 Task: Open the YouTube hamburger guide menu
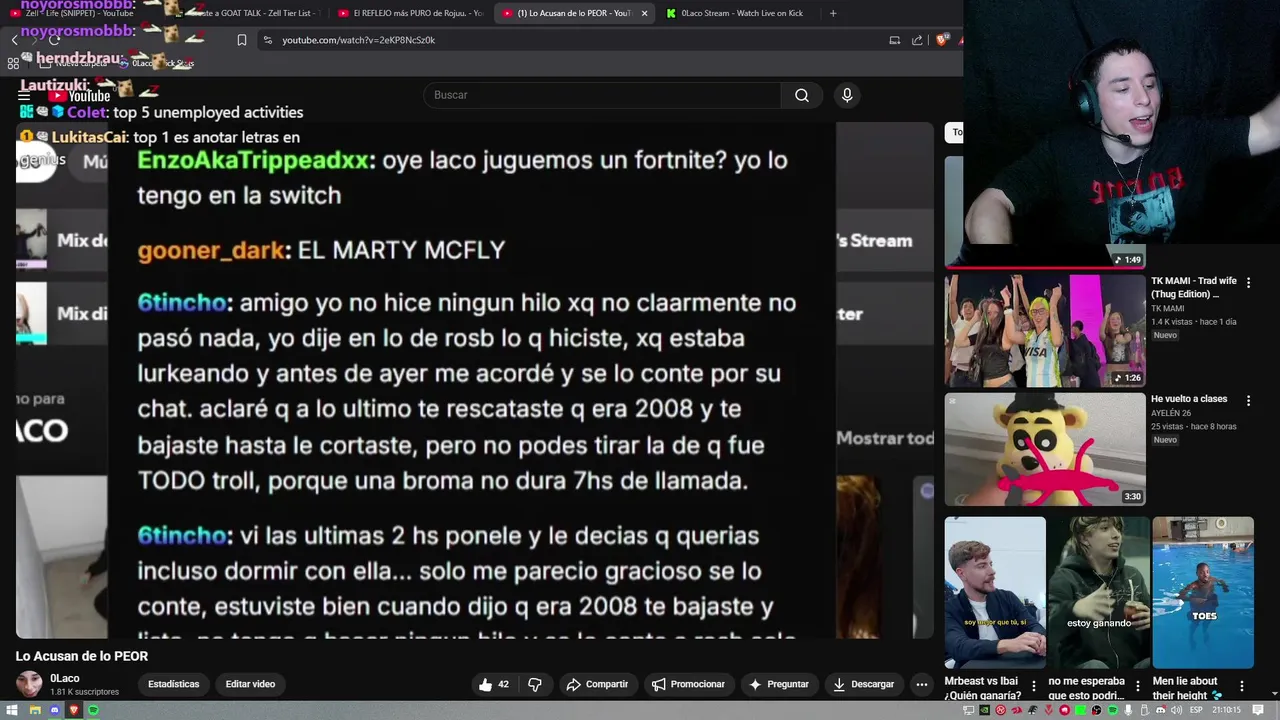pos(24,96)
